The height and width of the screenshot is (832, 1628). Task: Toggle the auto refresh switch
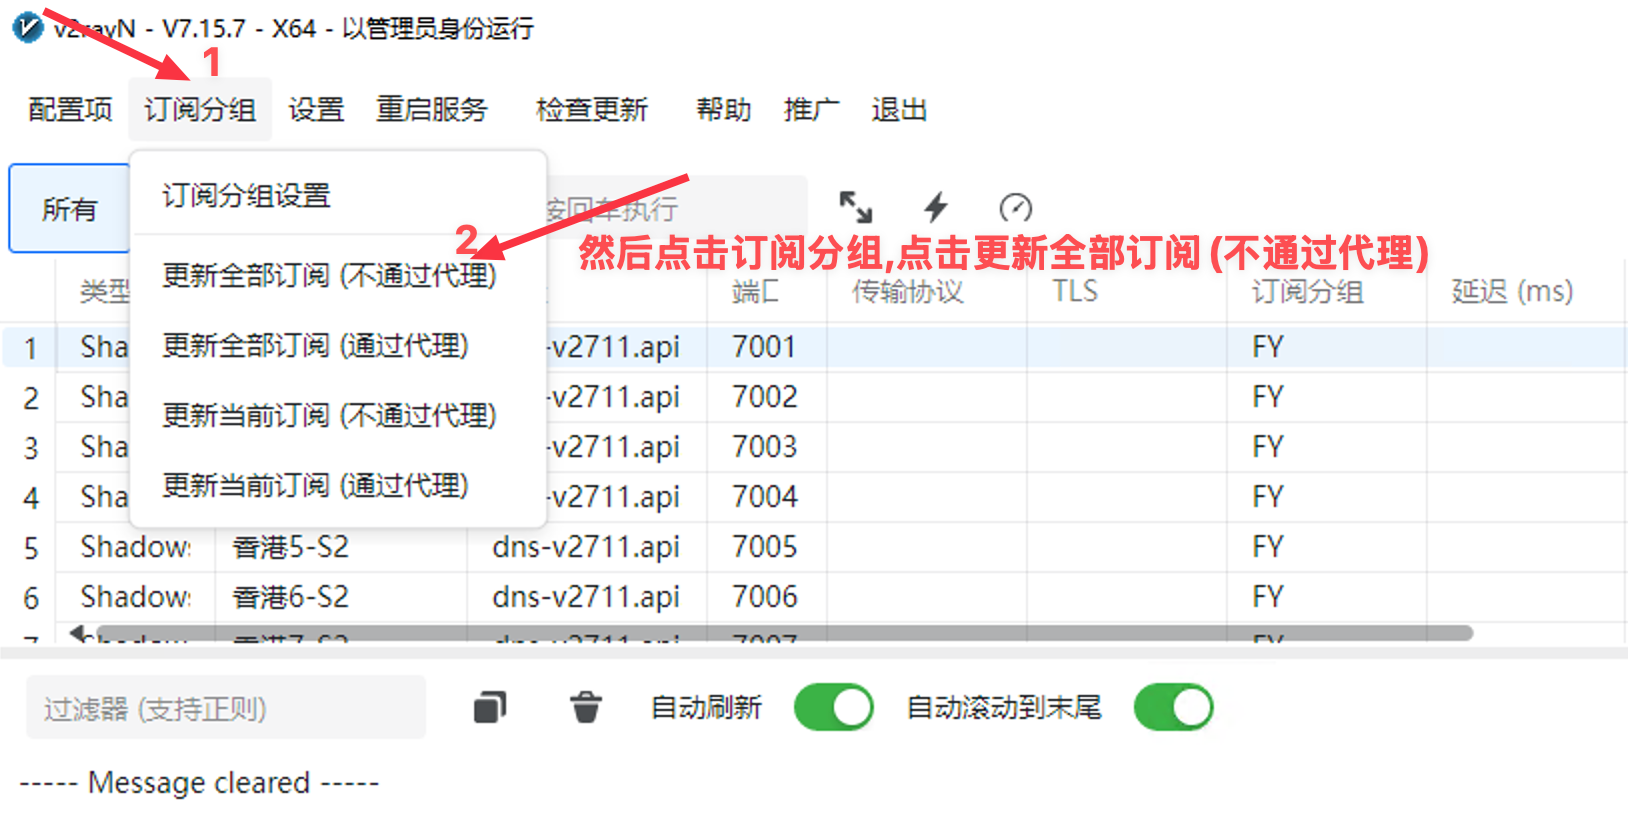click(833, 708)
